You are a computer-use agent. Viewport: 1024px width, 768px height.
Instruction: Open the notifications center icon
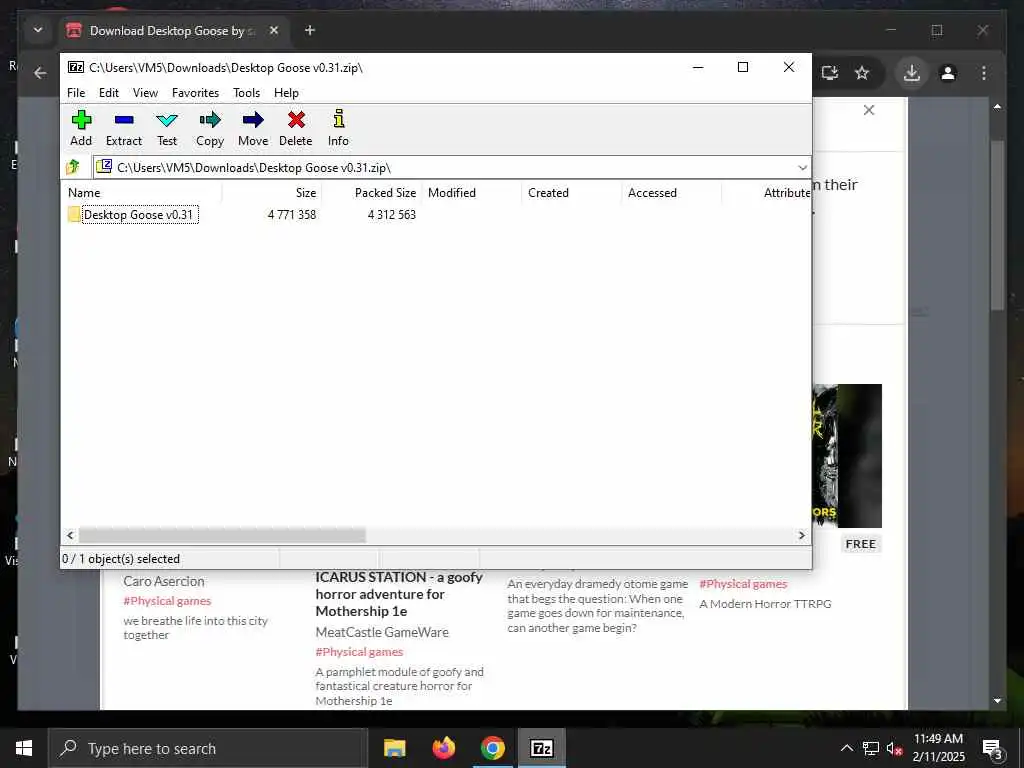pyautogui.click(x=993, y=749)
